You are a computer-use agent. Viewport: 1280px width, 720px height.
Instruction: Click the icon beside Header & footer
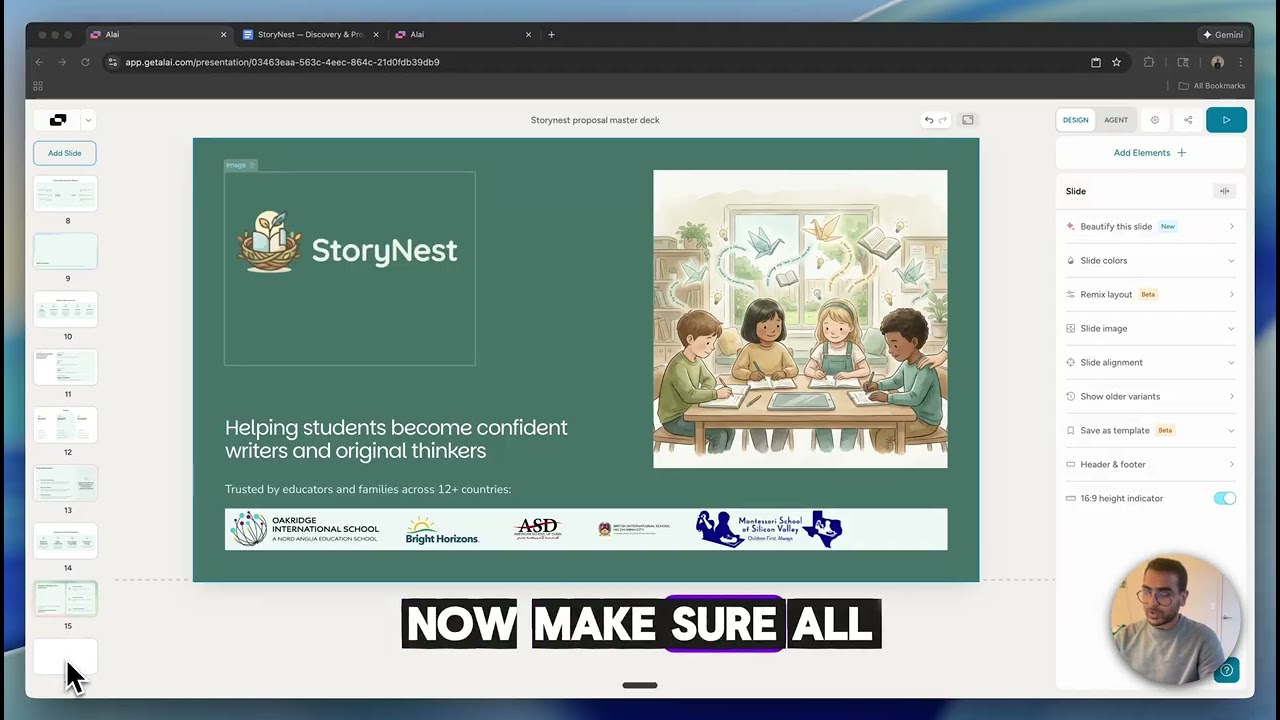pos(1071,465)
